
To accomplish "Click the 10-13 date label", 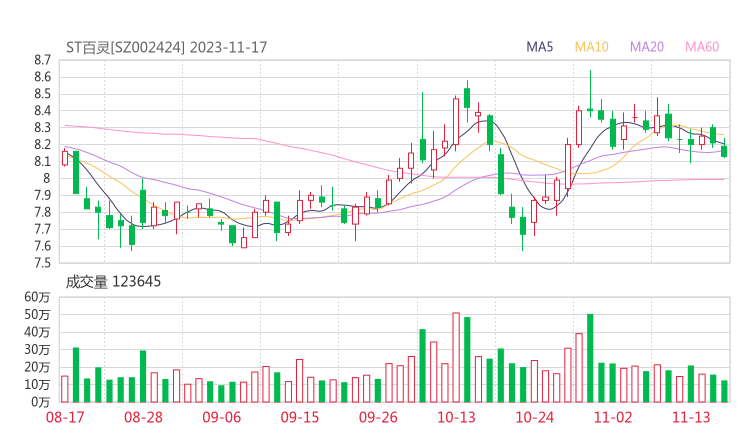I will [x=456, y=417].
